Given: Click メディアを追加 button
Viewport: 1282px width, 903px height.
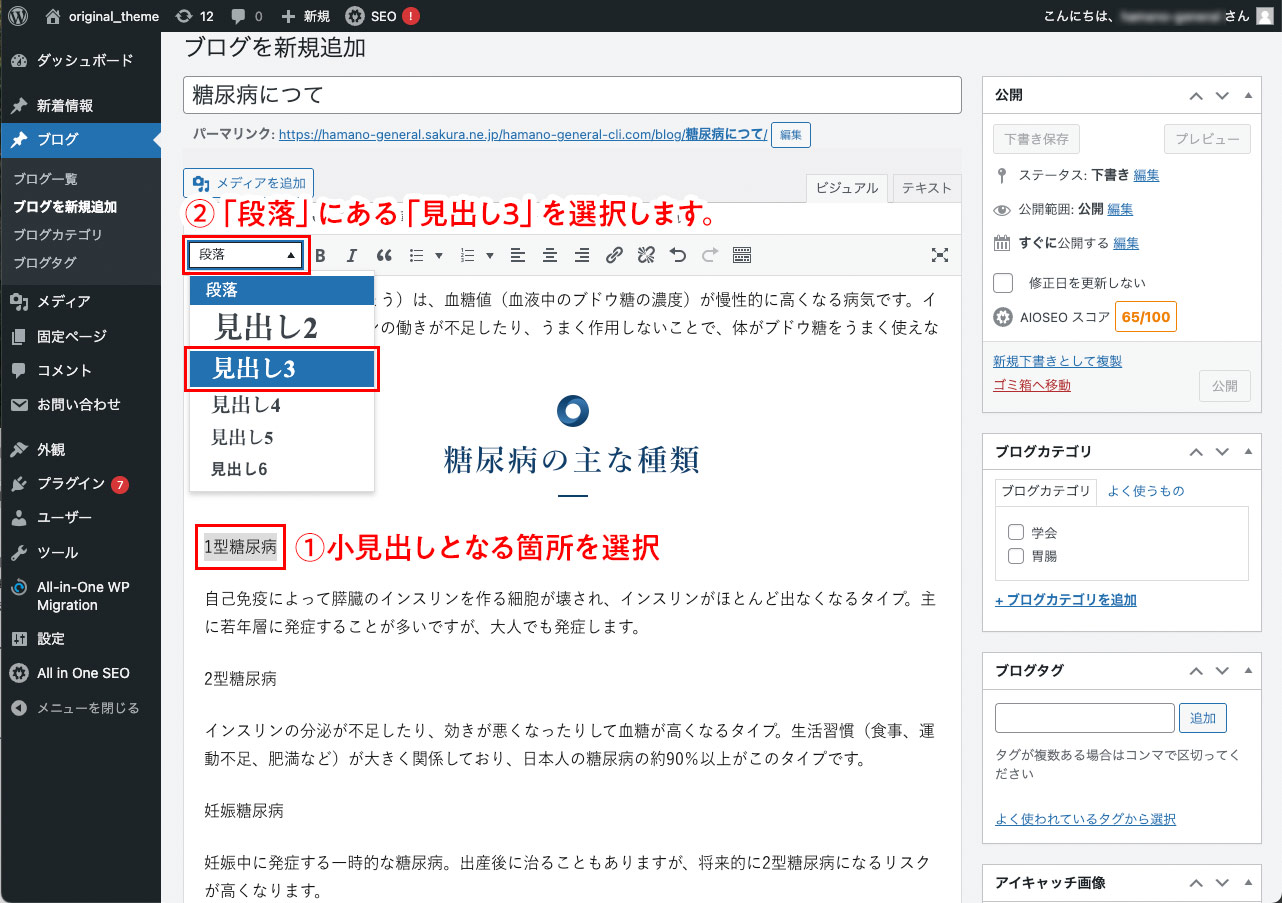Looking at the screenshot, I should [249, 183].
